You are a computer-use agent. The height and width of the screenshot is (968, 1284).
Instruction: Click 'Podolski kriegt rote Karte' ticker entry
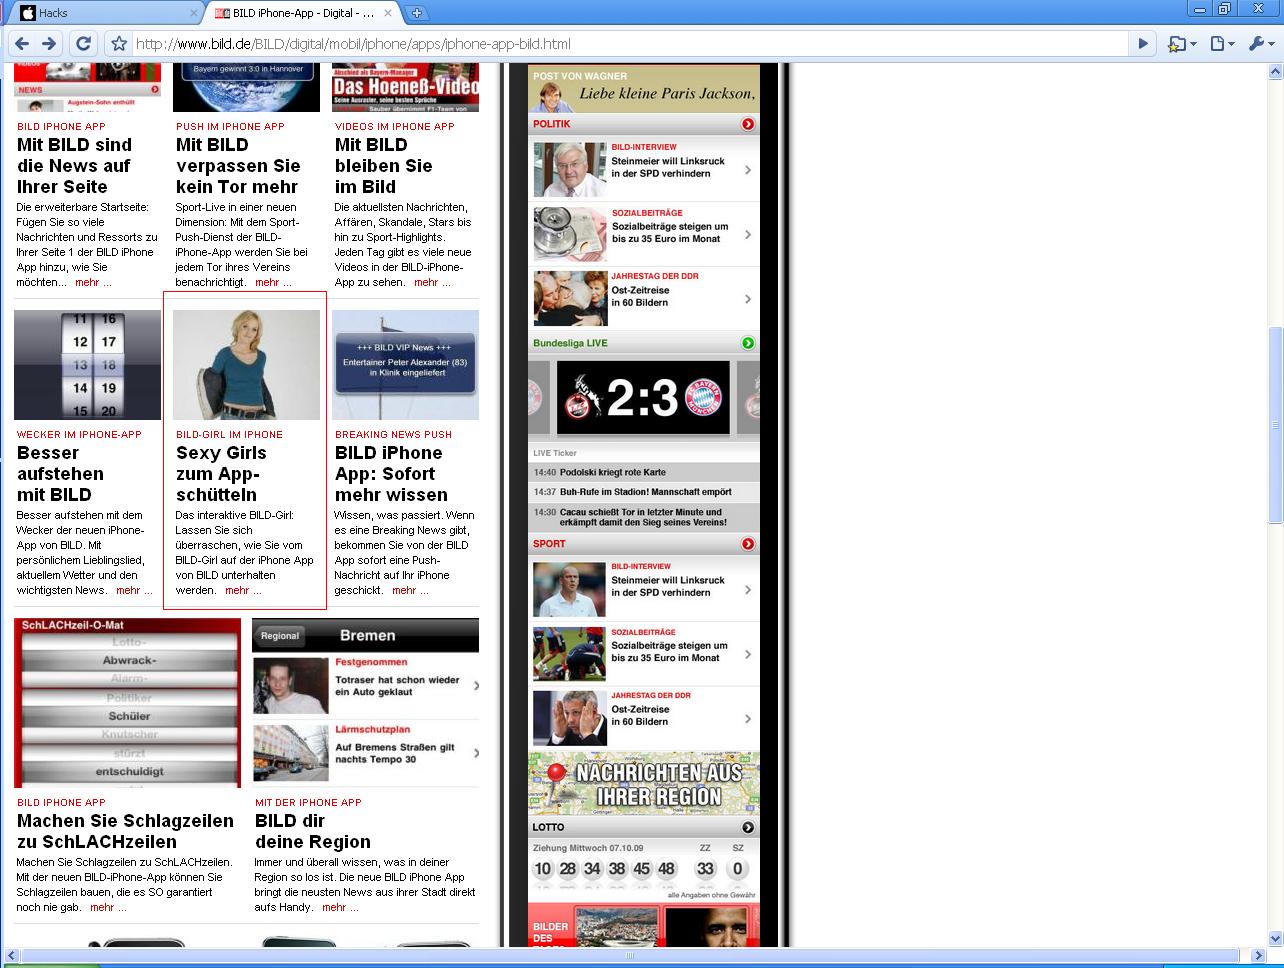[644, 472]
